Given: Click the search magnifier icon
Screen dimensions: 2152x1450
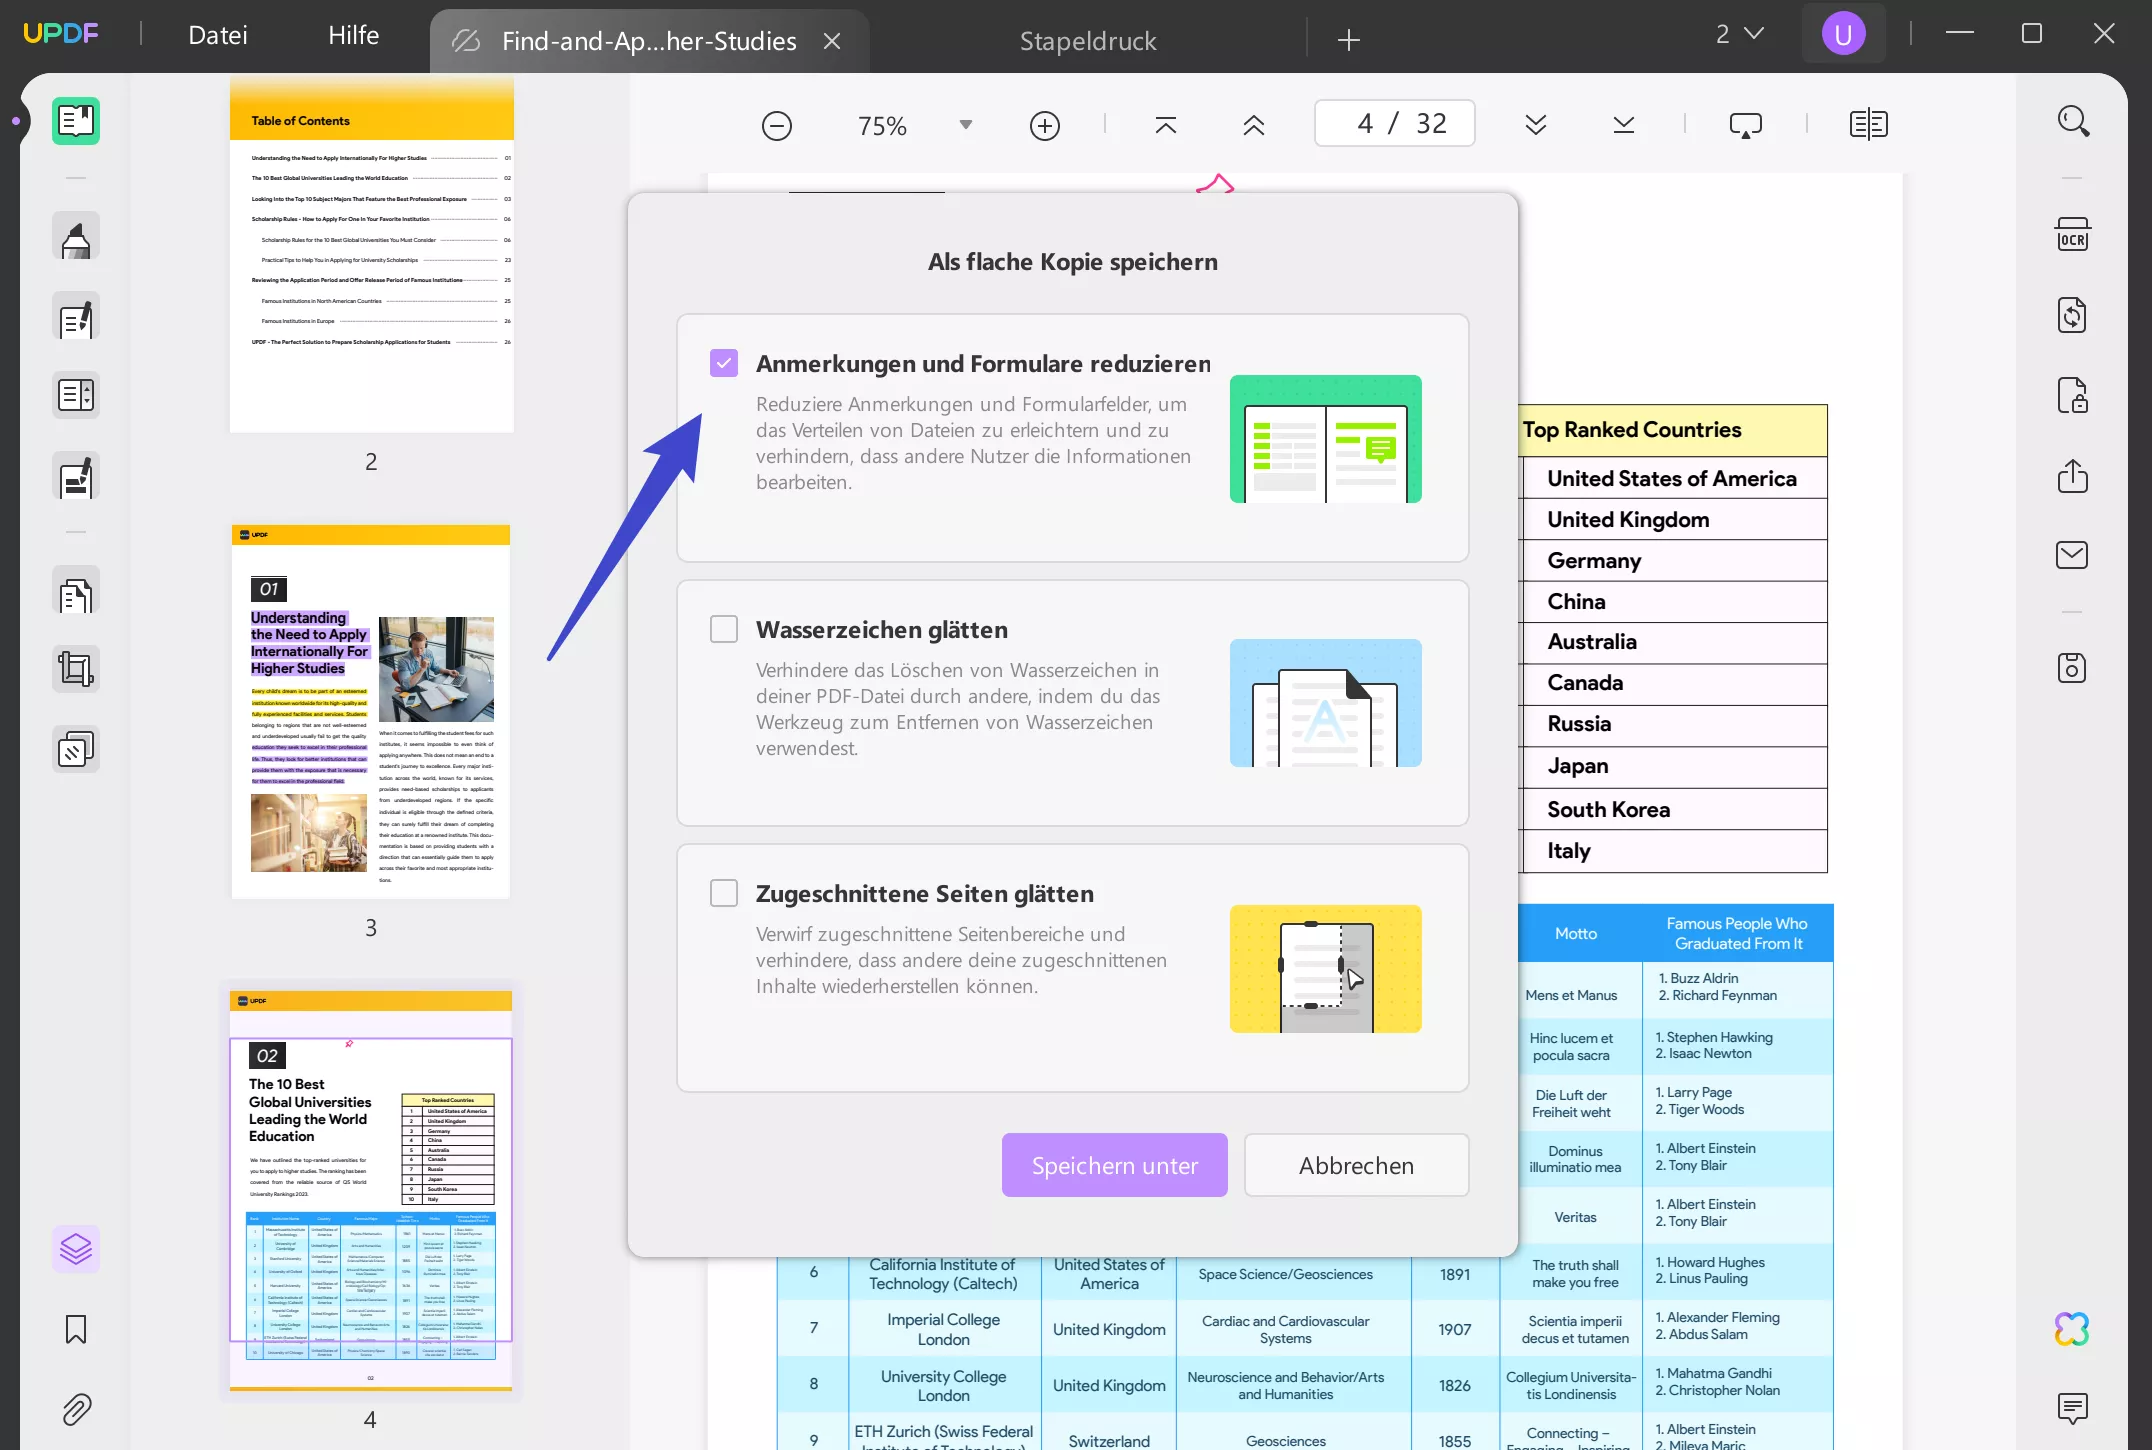Looking at the screenshot, I should (x=2072, y=122).
